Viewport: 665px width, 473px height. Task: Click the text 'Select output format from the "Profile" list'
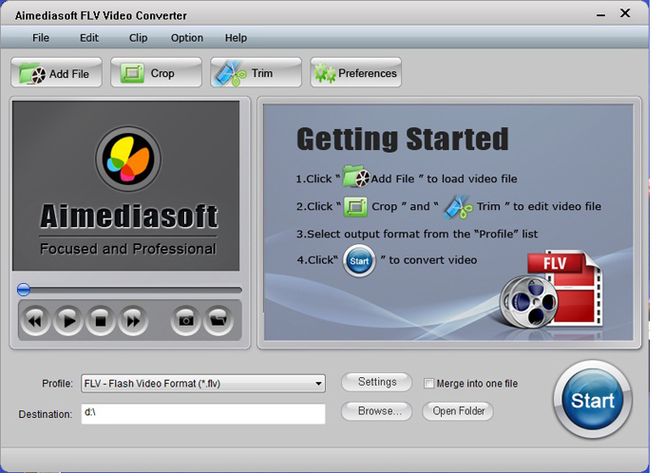coord(422,234)
